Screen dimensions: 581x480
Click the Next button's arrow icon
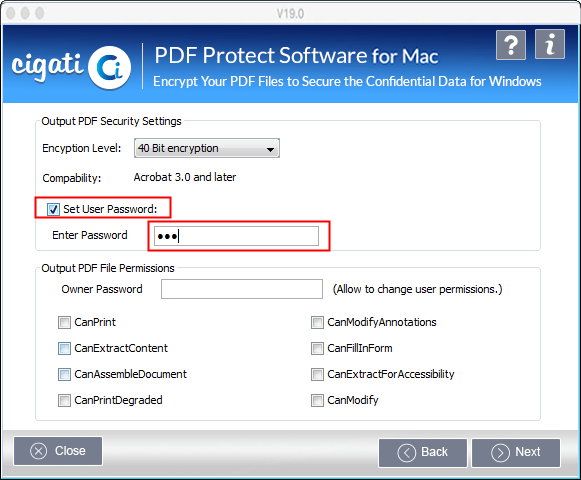[x=500, y=452]
